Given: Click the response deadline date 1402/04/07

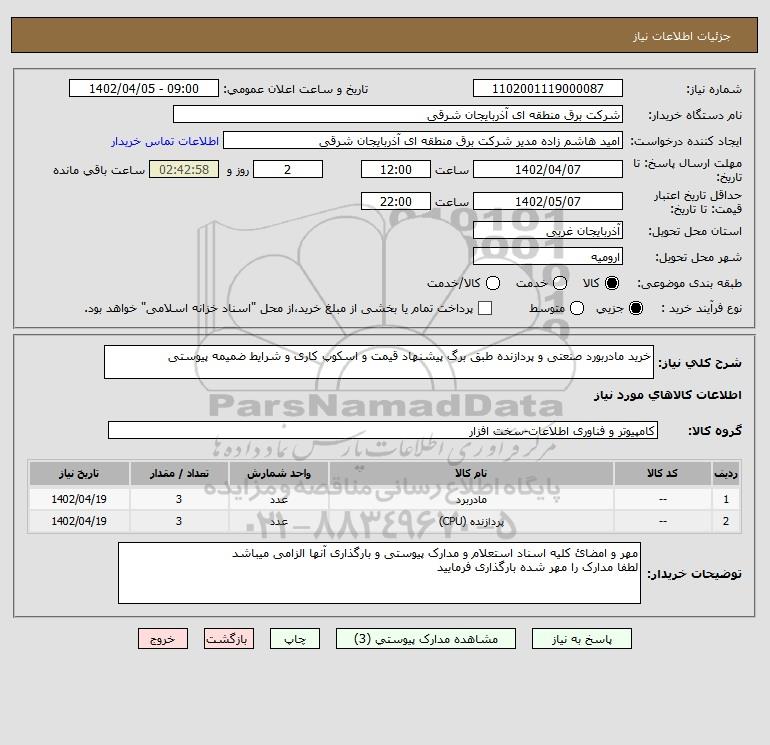Looking at the screenshot, I should pyautogui.click(x=548, y=169).
